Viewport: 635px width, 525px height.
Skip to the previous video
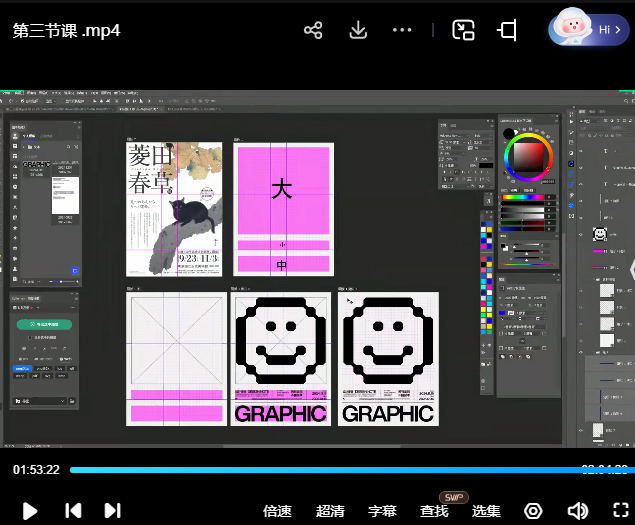73,510
